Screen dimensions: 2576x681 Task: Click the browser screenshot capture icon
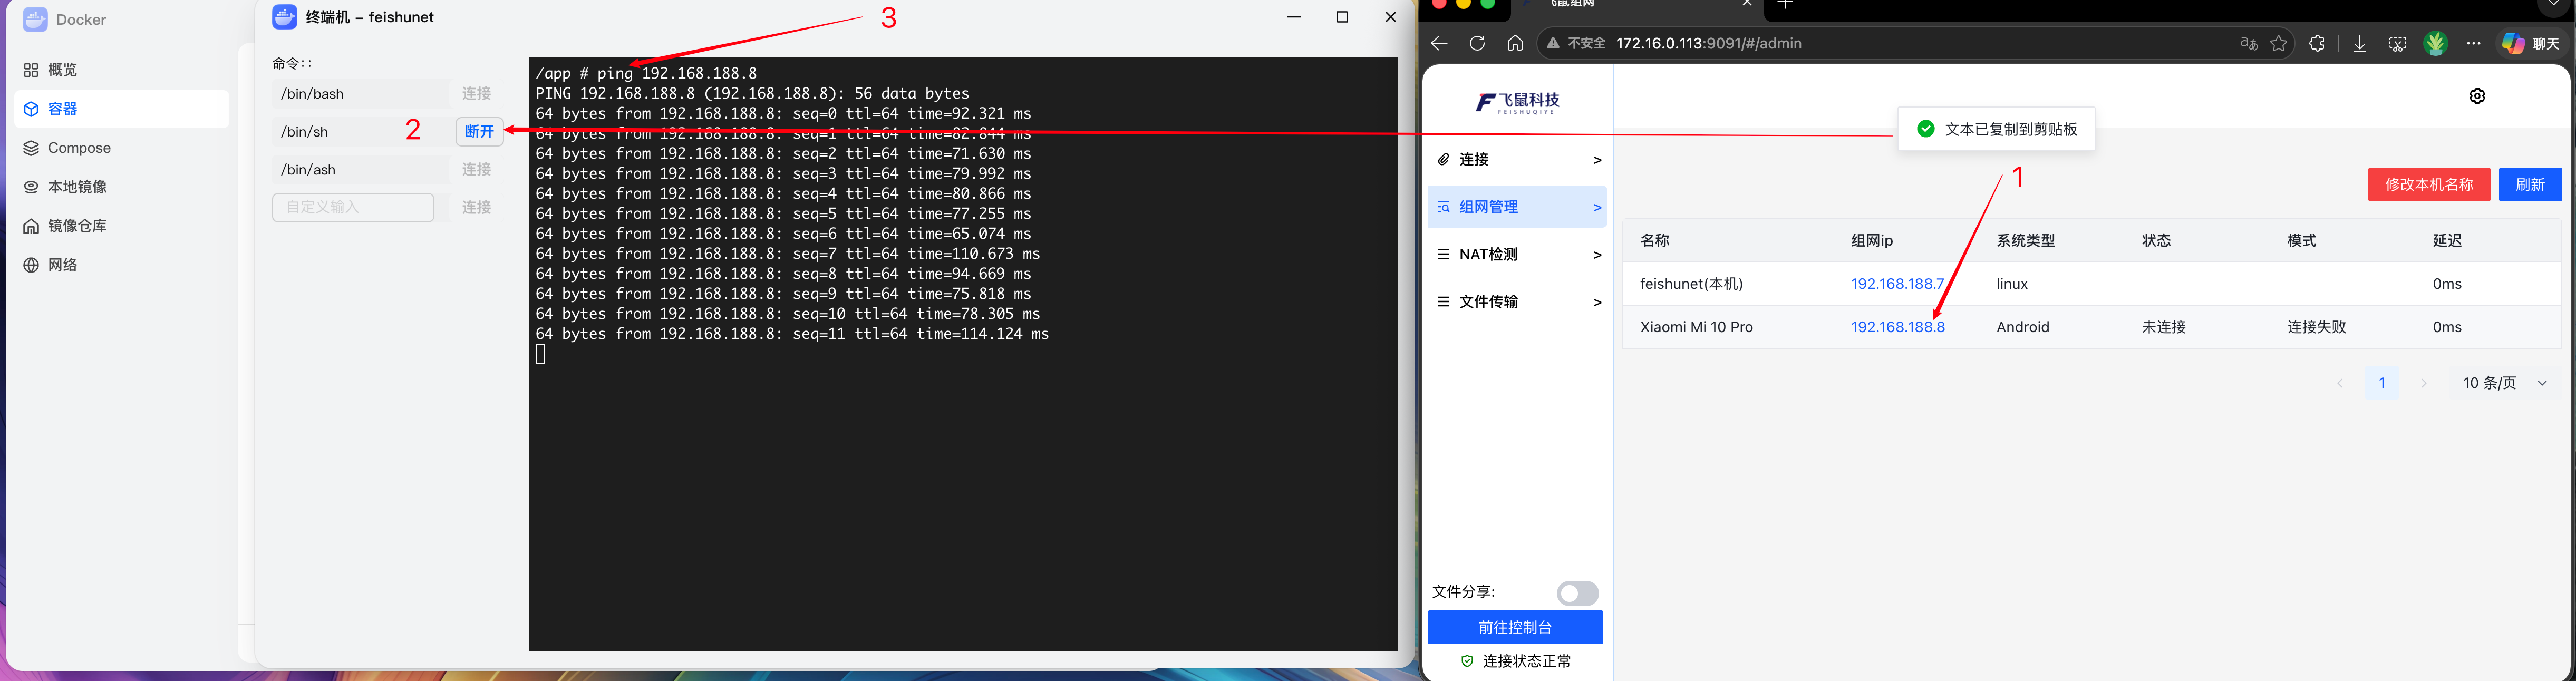2397,43
